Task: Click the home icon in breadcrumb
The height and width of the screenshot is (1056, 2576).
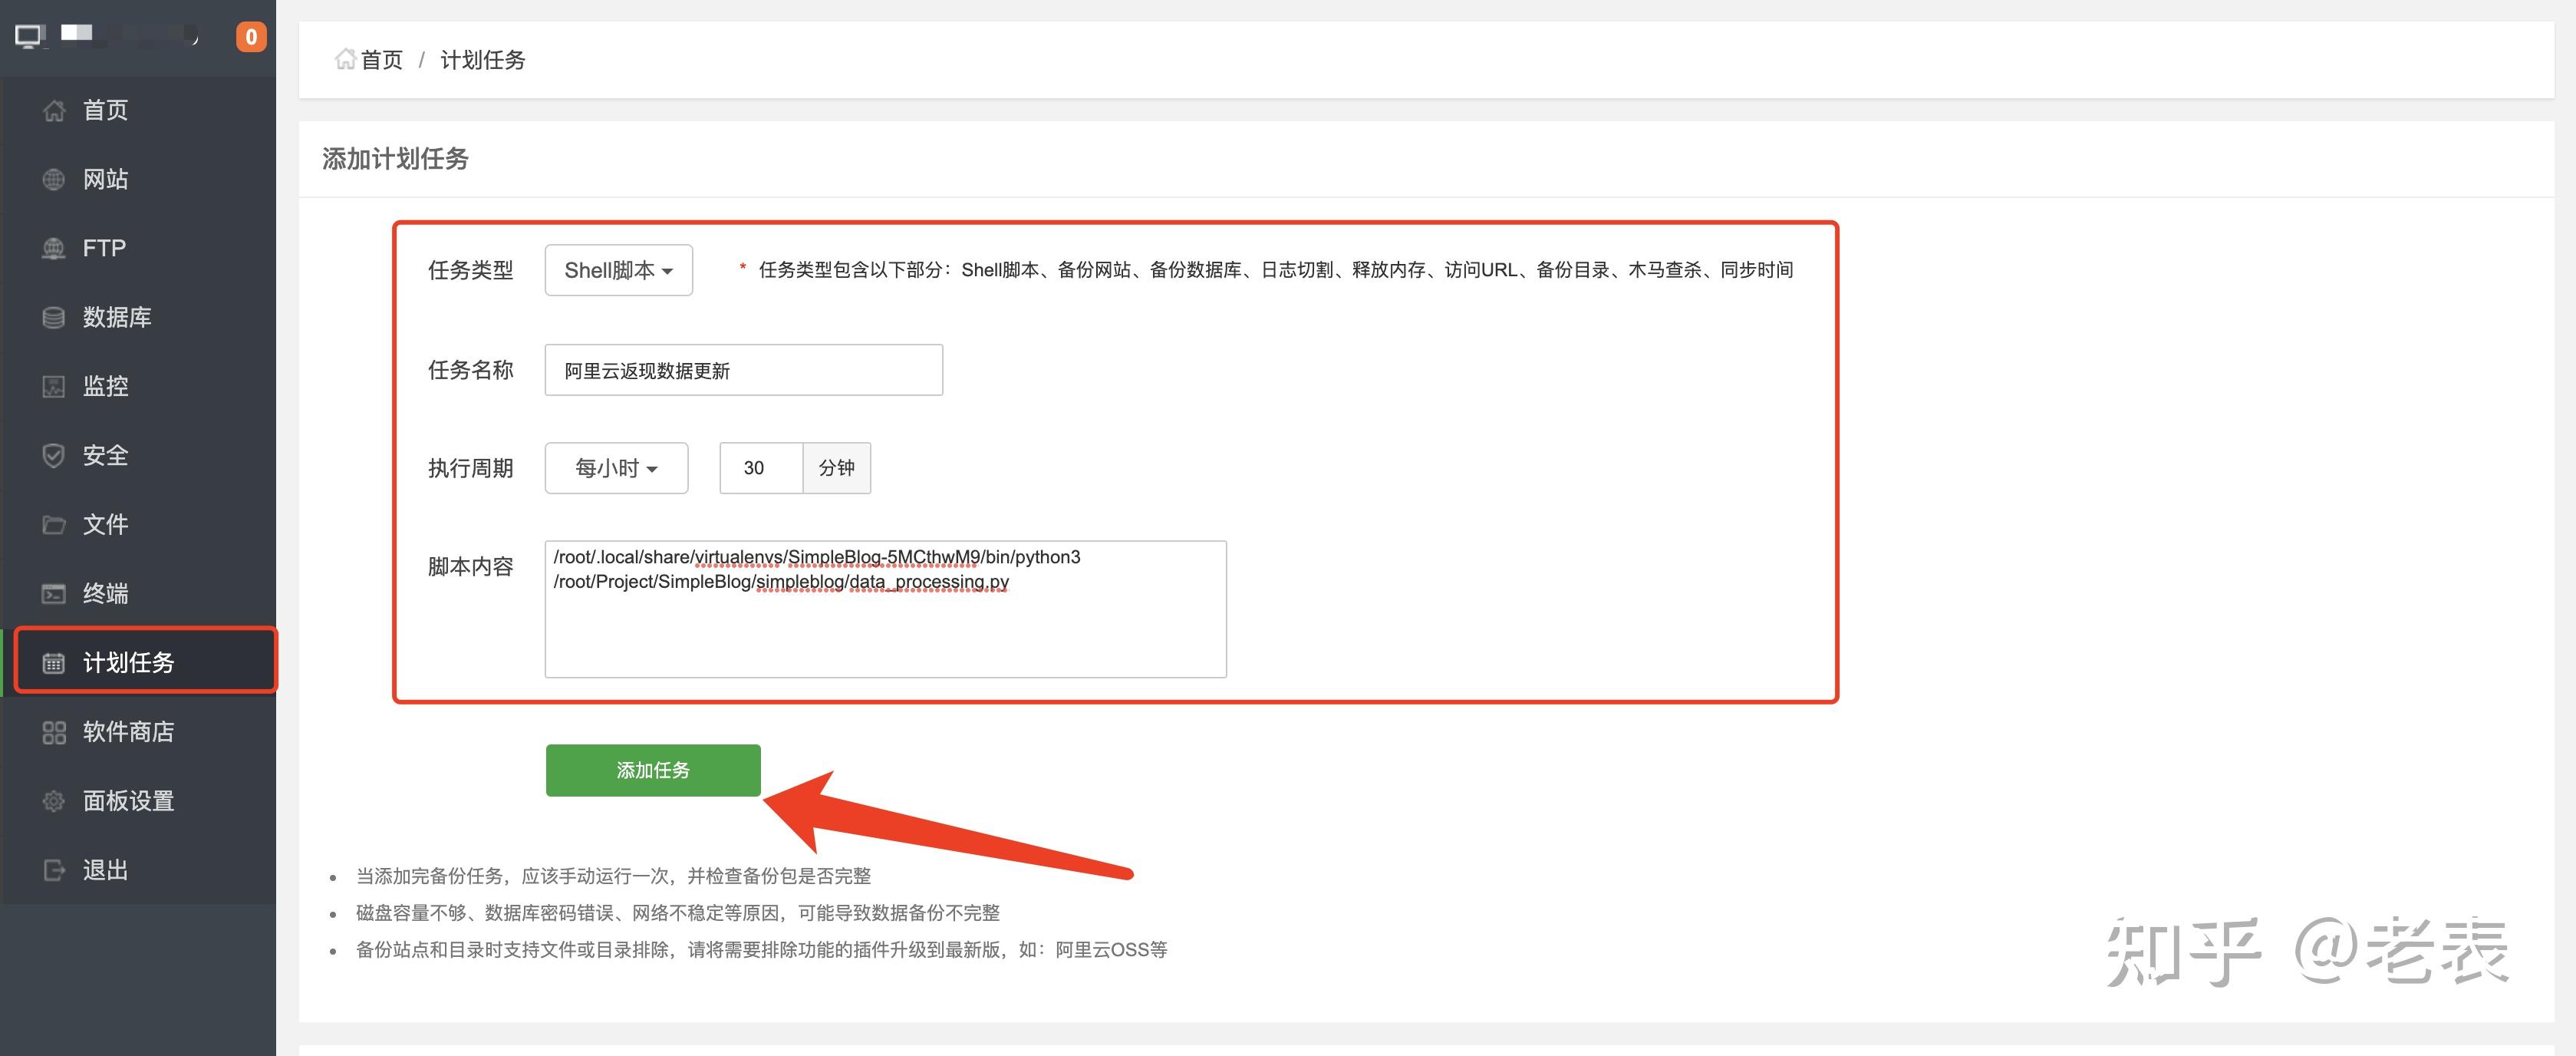Action: pos(345,59)
